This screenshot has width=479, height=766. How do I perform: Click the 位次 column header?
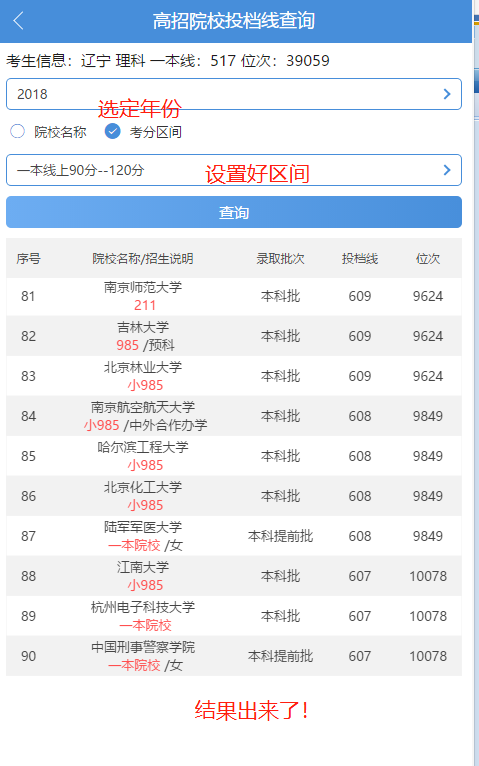tap(428, 258)
